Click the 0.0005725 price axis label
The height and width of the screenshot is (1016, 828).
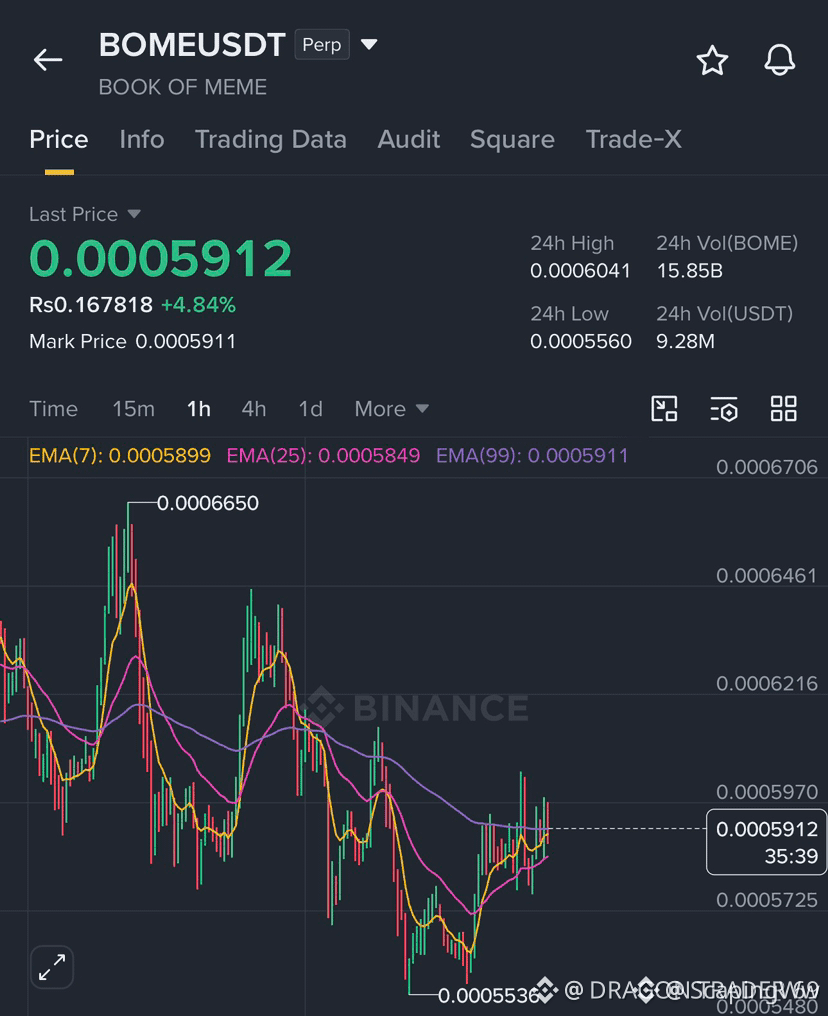click(x=767, y=900)
